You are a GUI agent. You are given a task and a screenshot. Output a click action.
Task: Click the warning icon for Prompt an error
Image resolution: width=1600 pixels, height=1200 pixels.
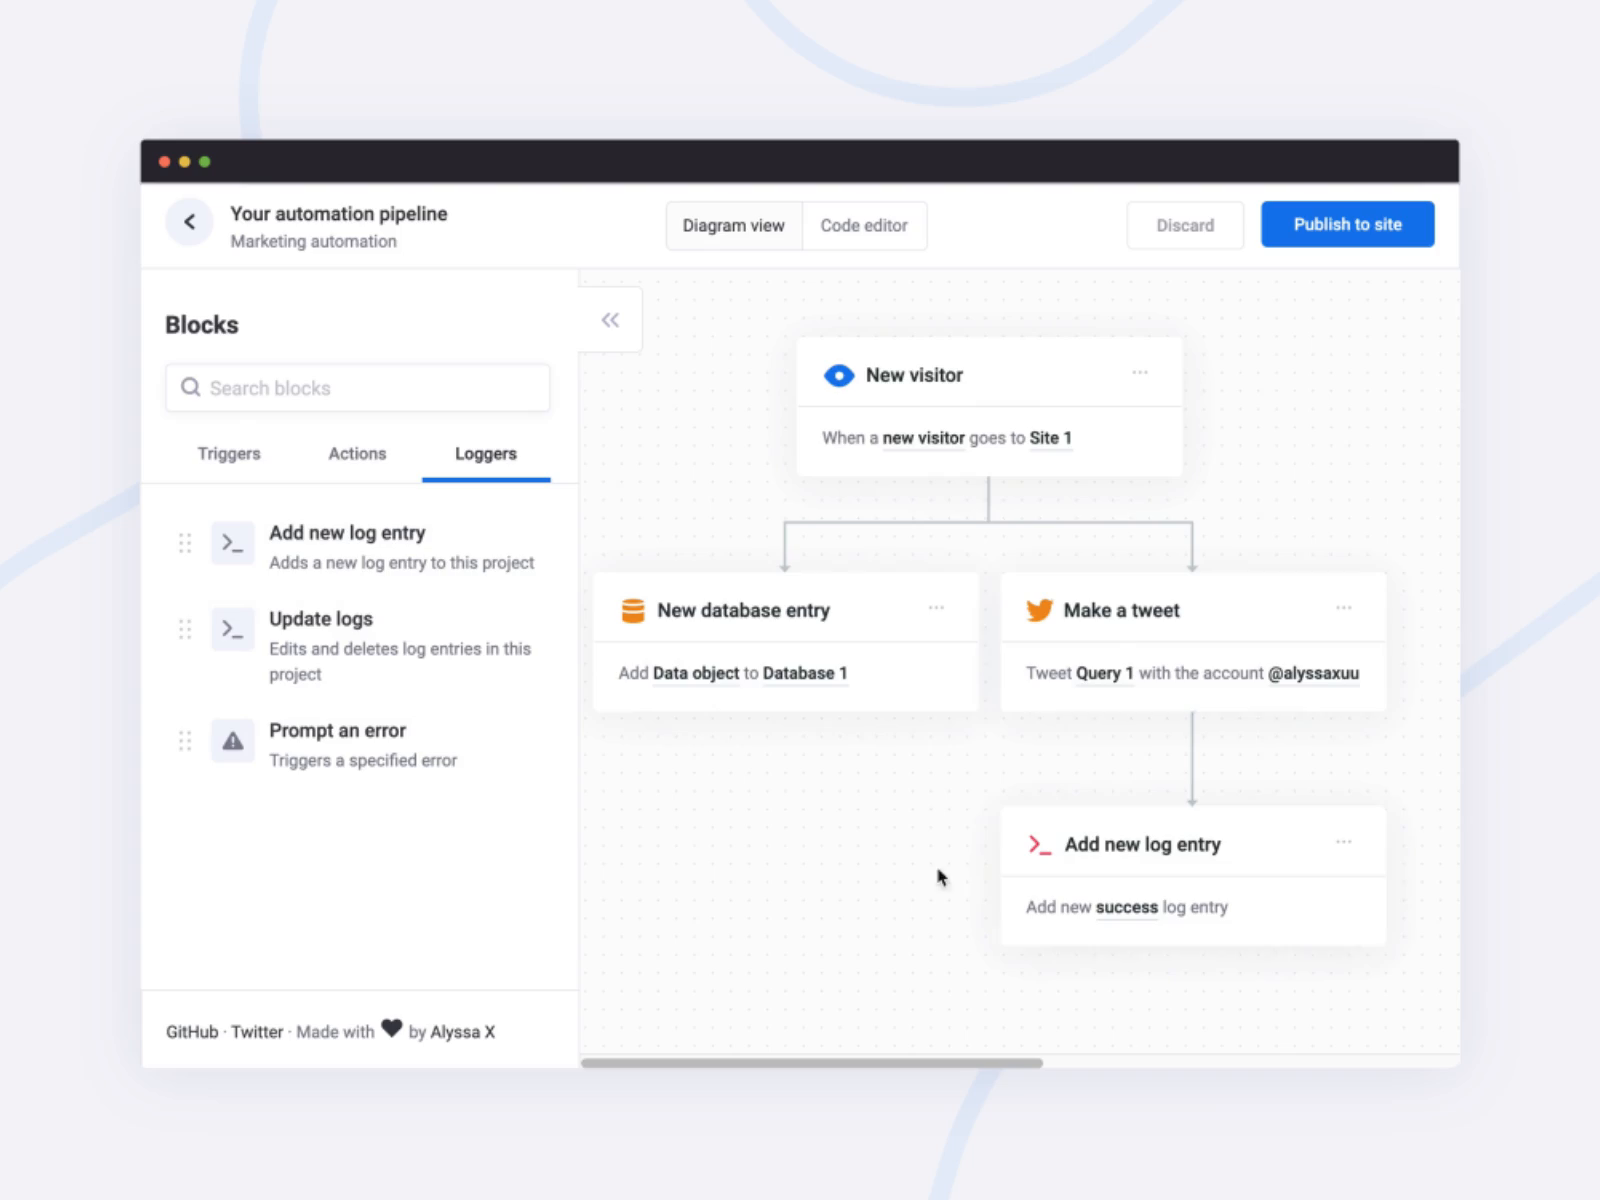(232, 741)
